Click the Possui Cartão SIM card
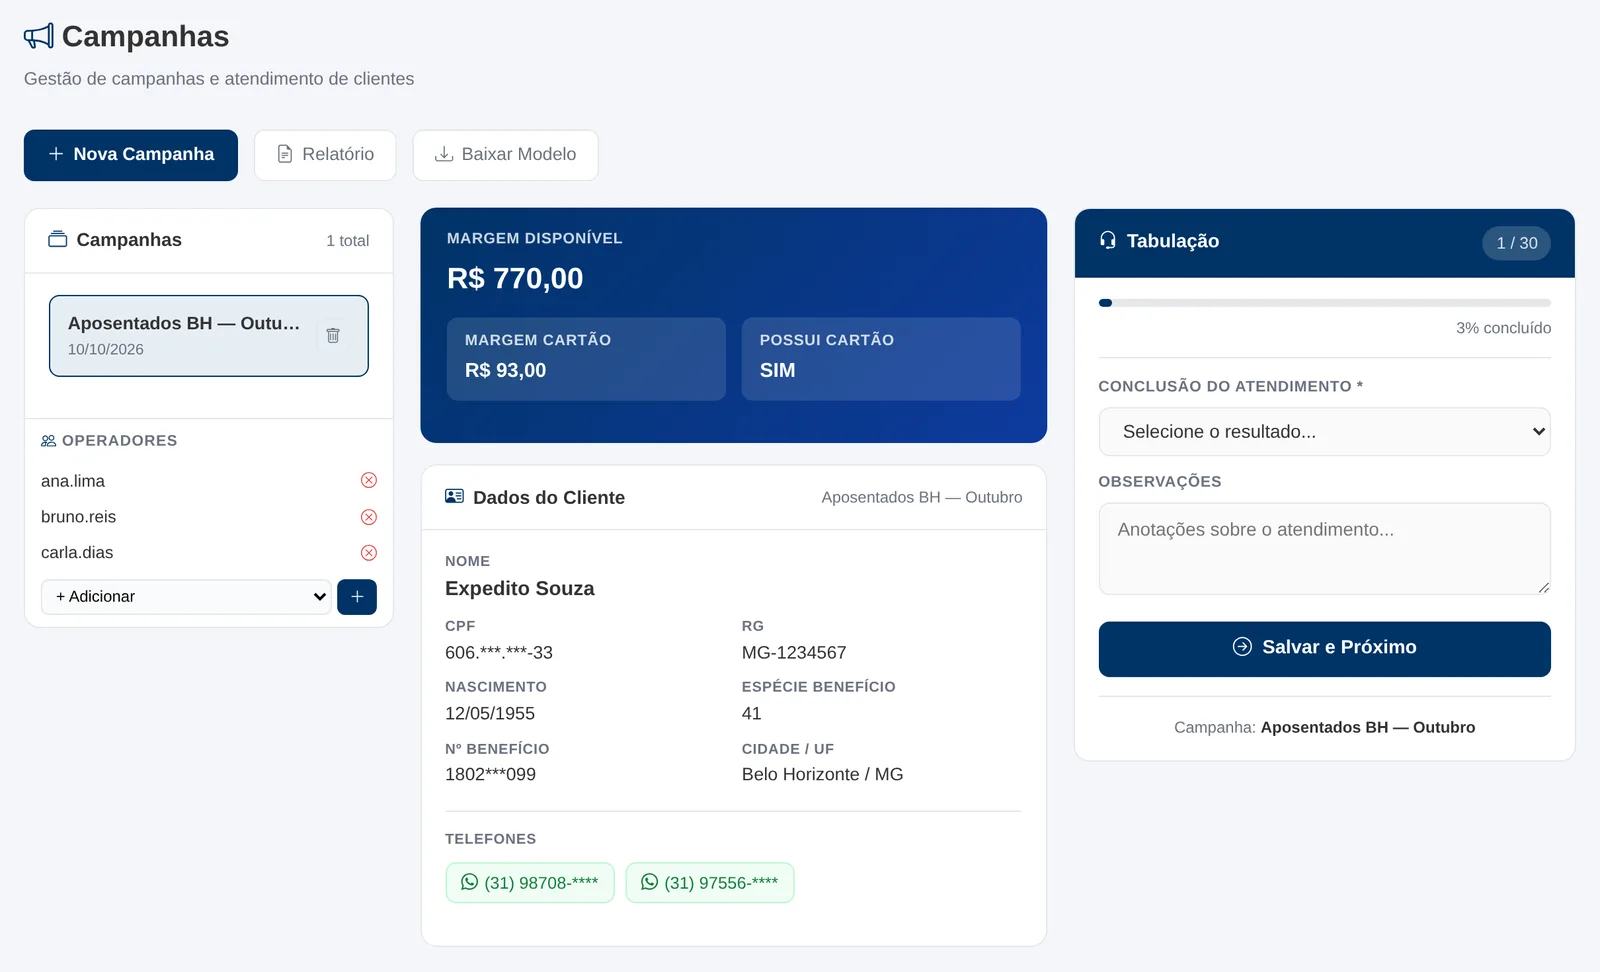The width and height of the screenshot is (1600, 972). point(881,359)
